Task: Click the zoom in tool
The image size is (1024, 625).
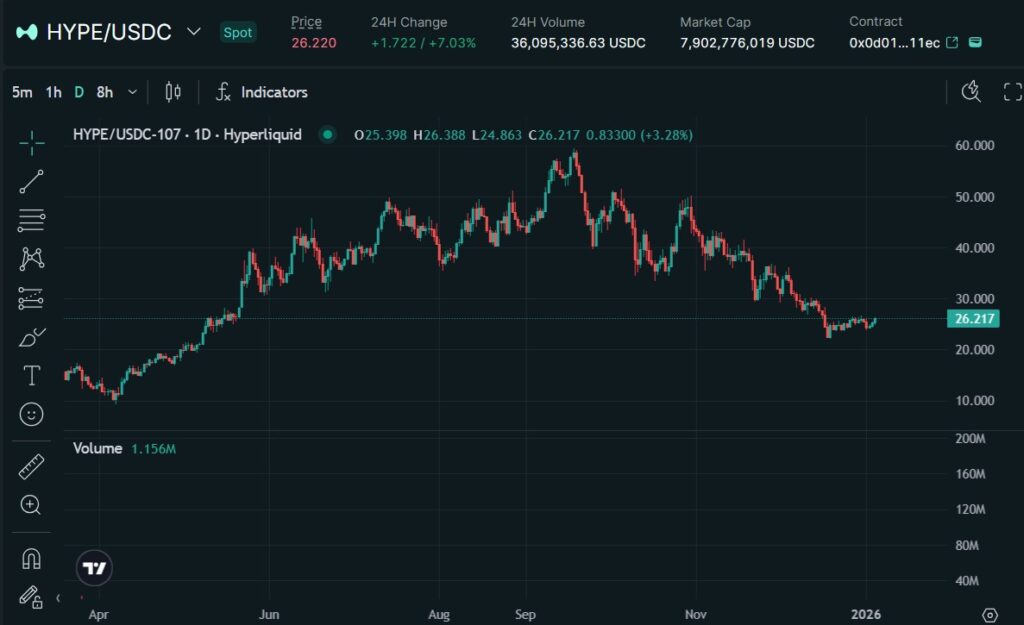Action: point(32,505)
